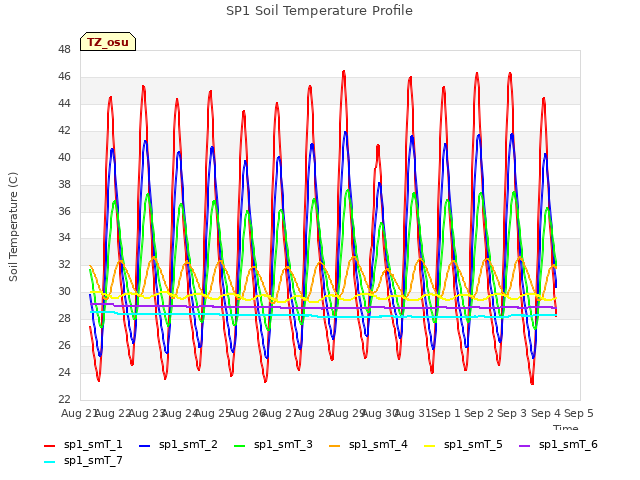The width and height of the screenshot is (640, 480).
Task: Click the y-axis tick label 46
Action: coord(64,76)
